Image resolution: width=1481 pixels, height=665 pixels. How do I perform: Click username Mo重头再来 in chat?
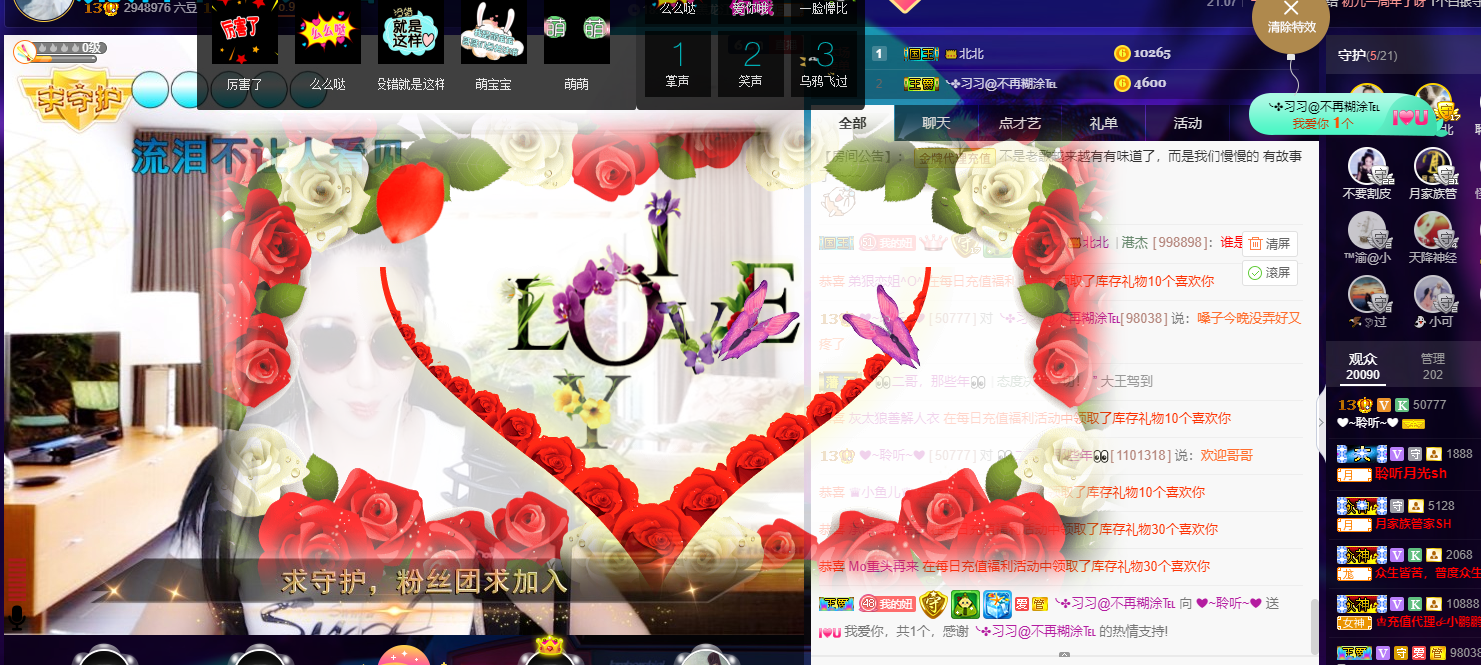(x=884, y=566)
